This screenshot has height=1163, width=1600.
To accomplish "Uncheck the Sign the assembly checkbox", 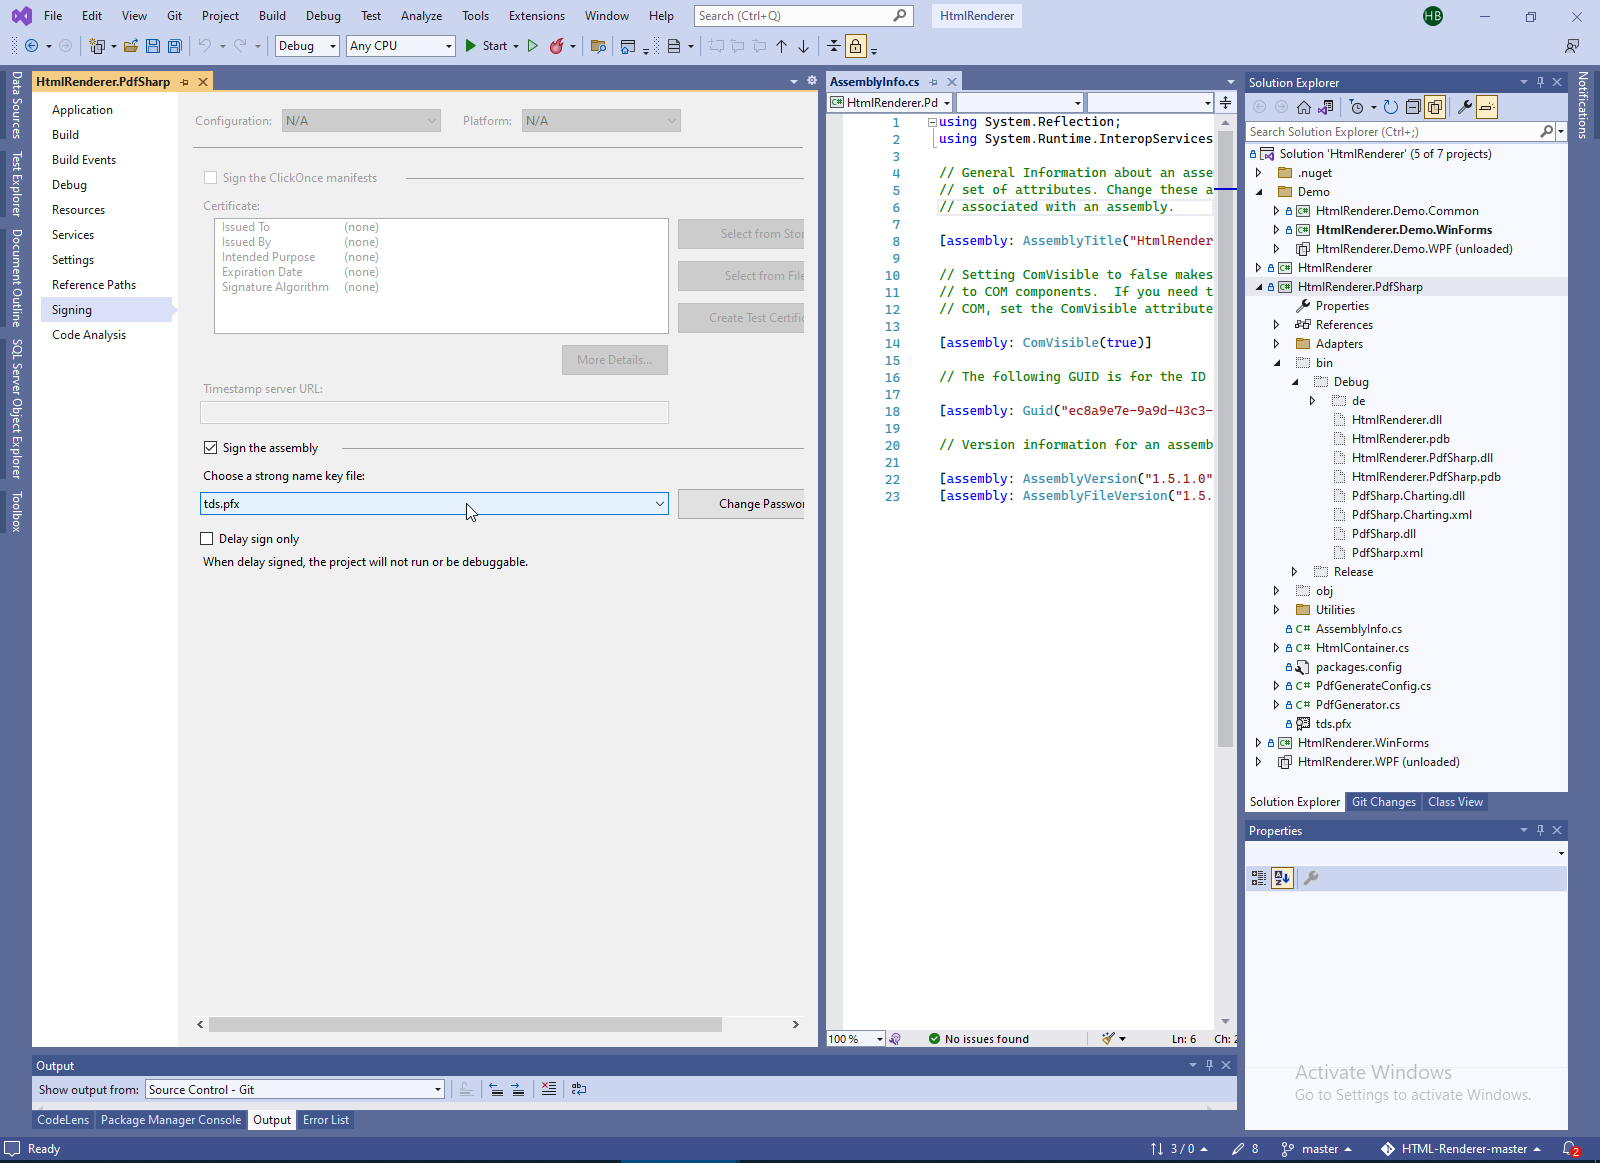I will [210, 448].
